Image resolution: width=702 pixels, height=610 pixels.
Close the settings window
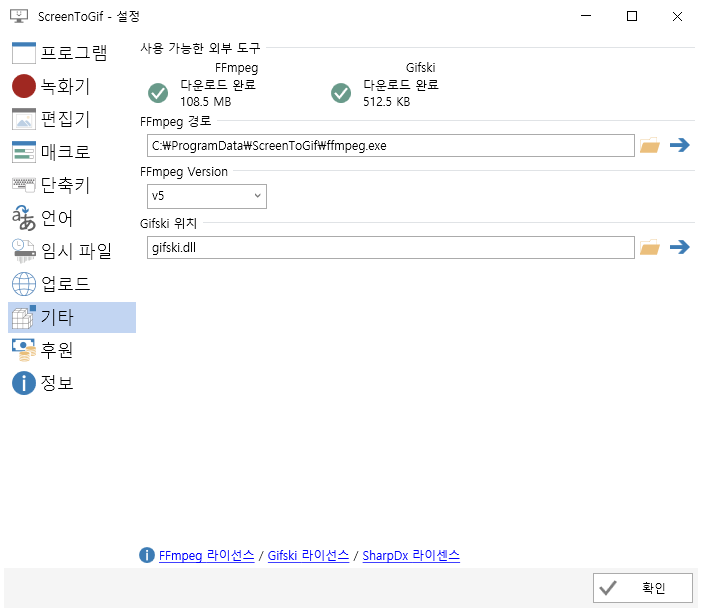pyautogui.click(x=677, y=17)
